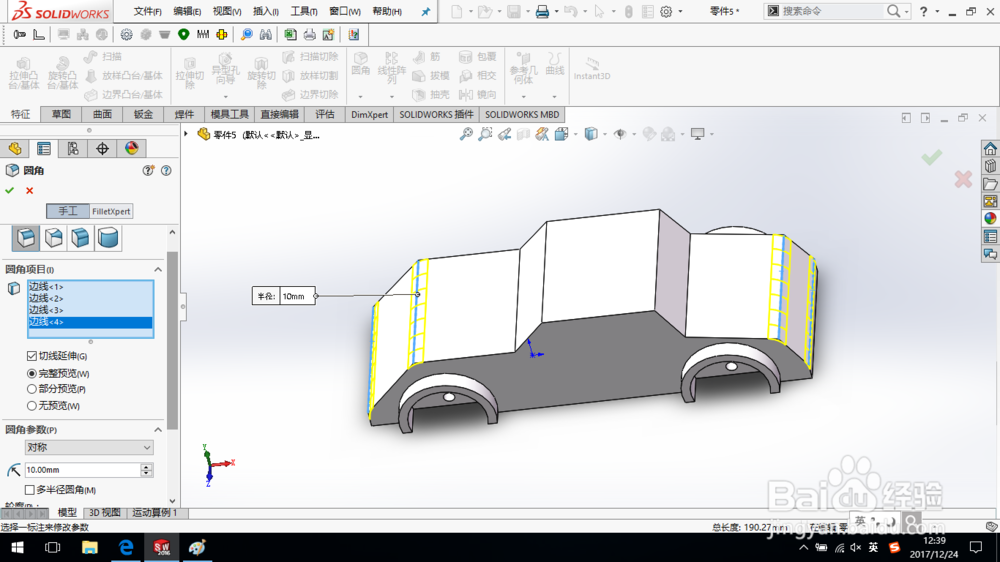Select 边线<3> in fillet items list

click(90, 310)
